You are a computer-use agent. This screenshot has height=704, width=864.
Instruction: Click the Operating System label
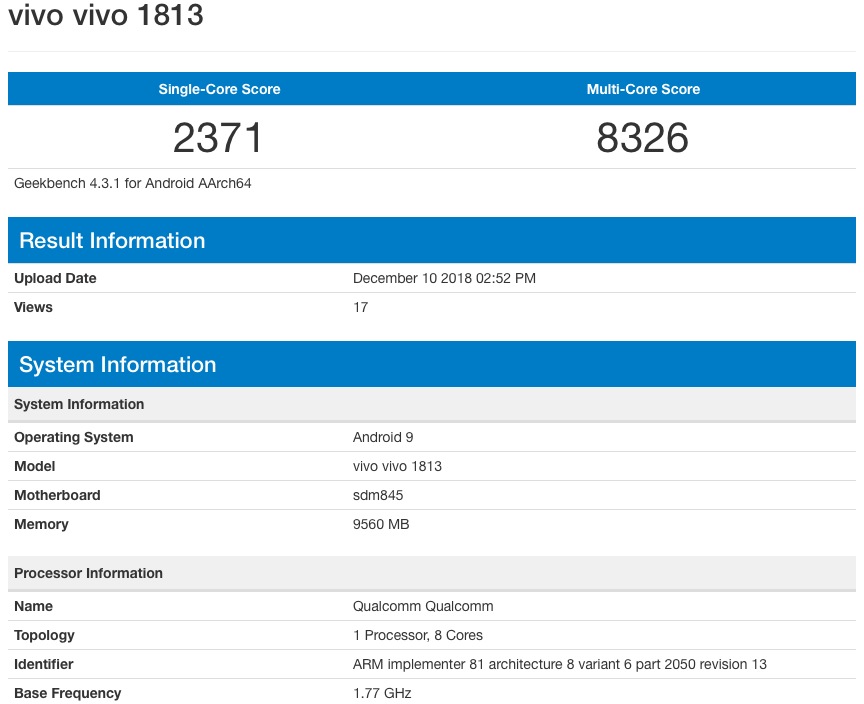[74, 437]
